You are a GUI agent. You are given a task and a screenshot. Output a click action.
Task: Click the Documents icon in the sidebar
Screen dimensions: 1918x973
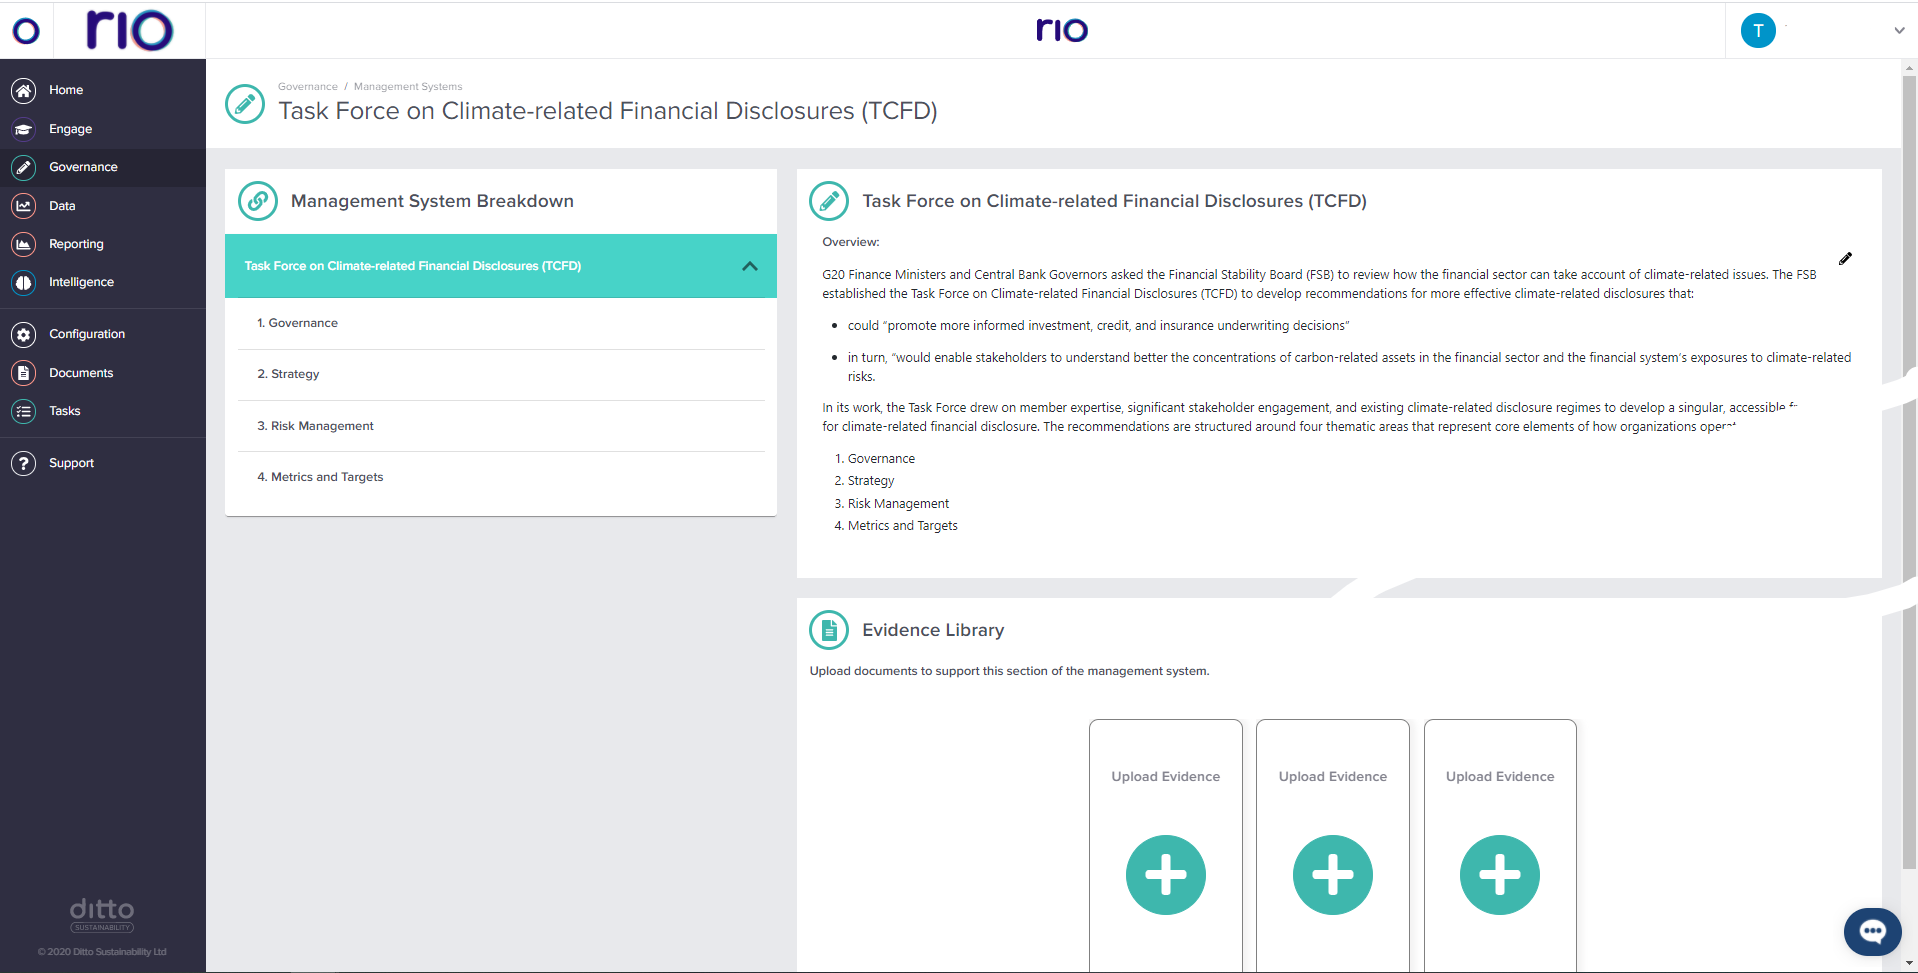tap(22, 372)
